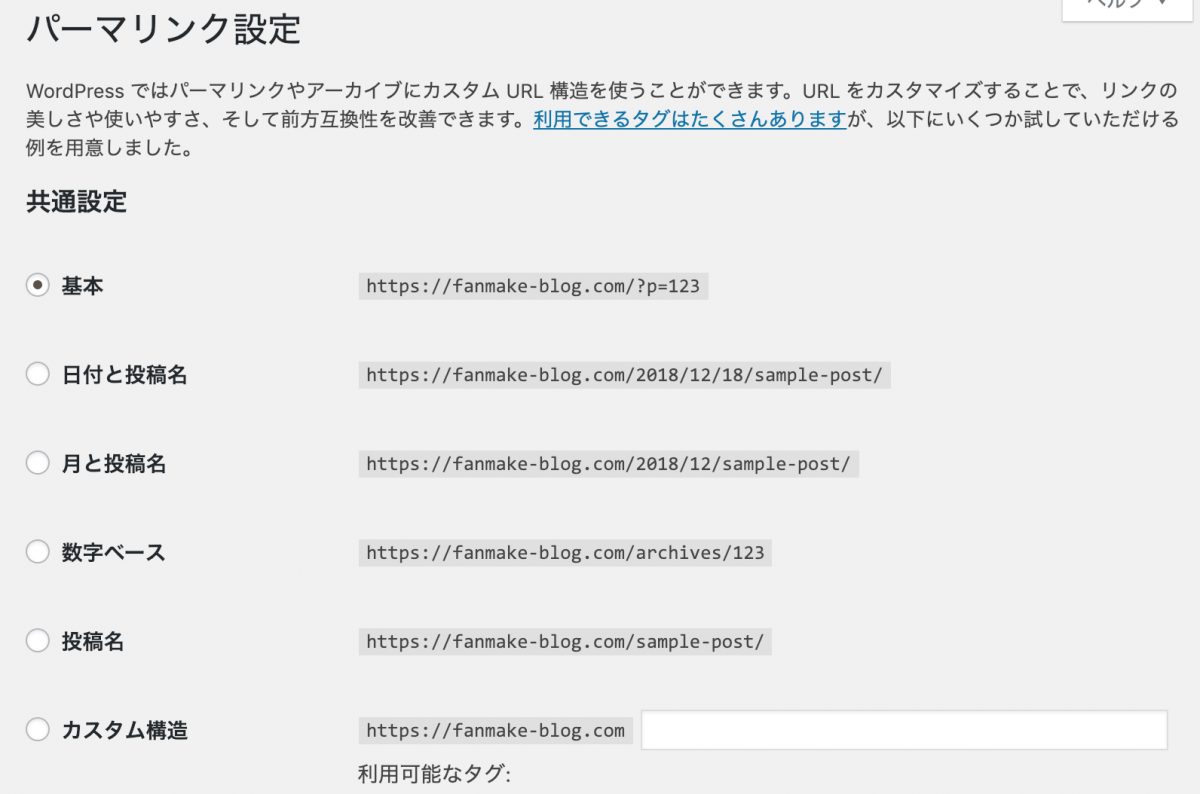Image resolution: width=1200 pixels, height=794 pixels.
Task: Click the fanmake-blog.com/sample-post/ example URL
Action: coord(565,642)
